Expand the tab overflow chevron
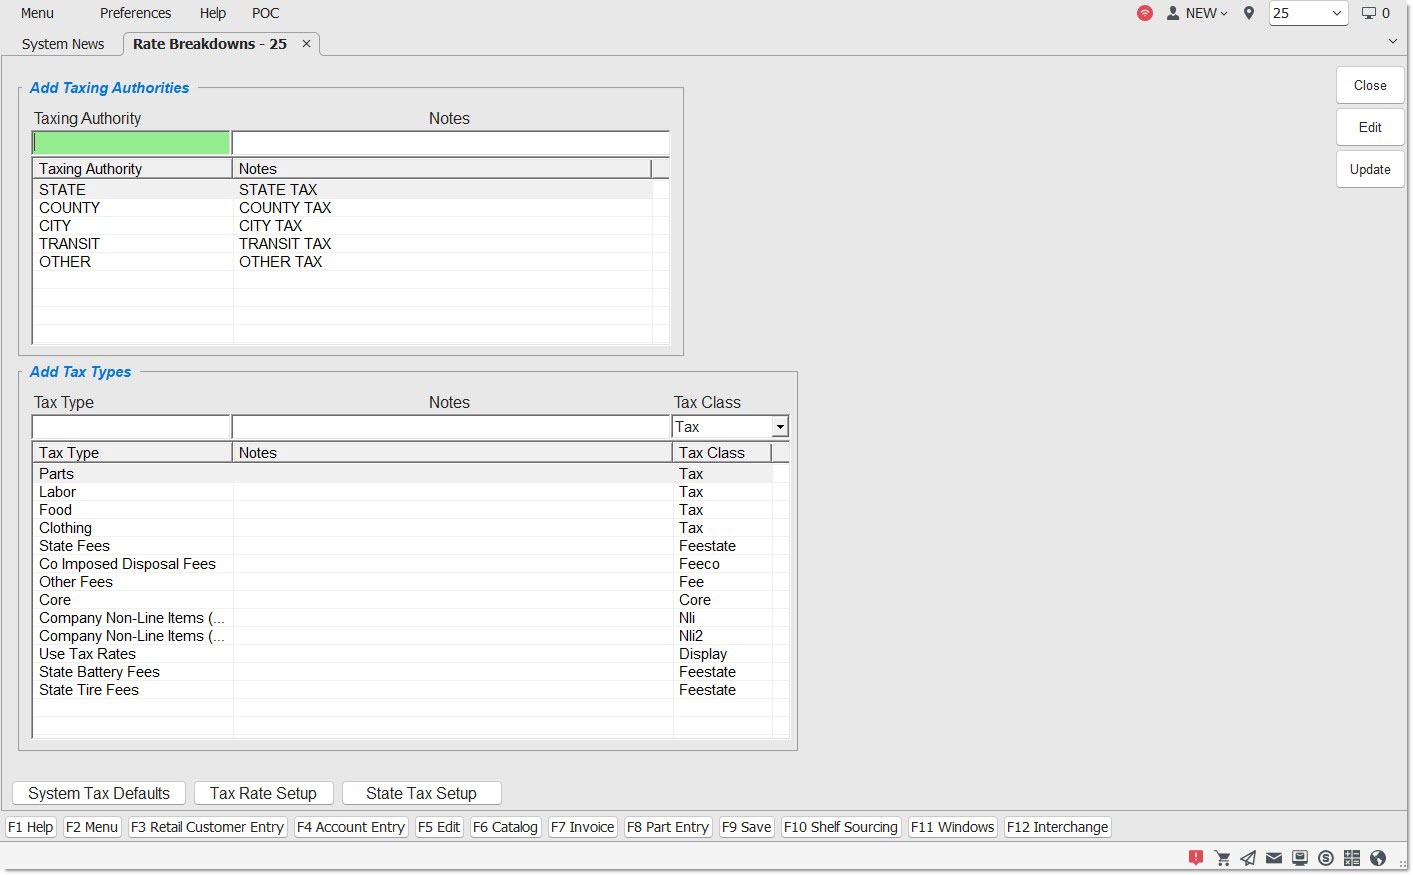The image size is (1413, 875). (x=1392, y=42)
